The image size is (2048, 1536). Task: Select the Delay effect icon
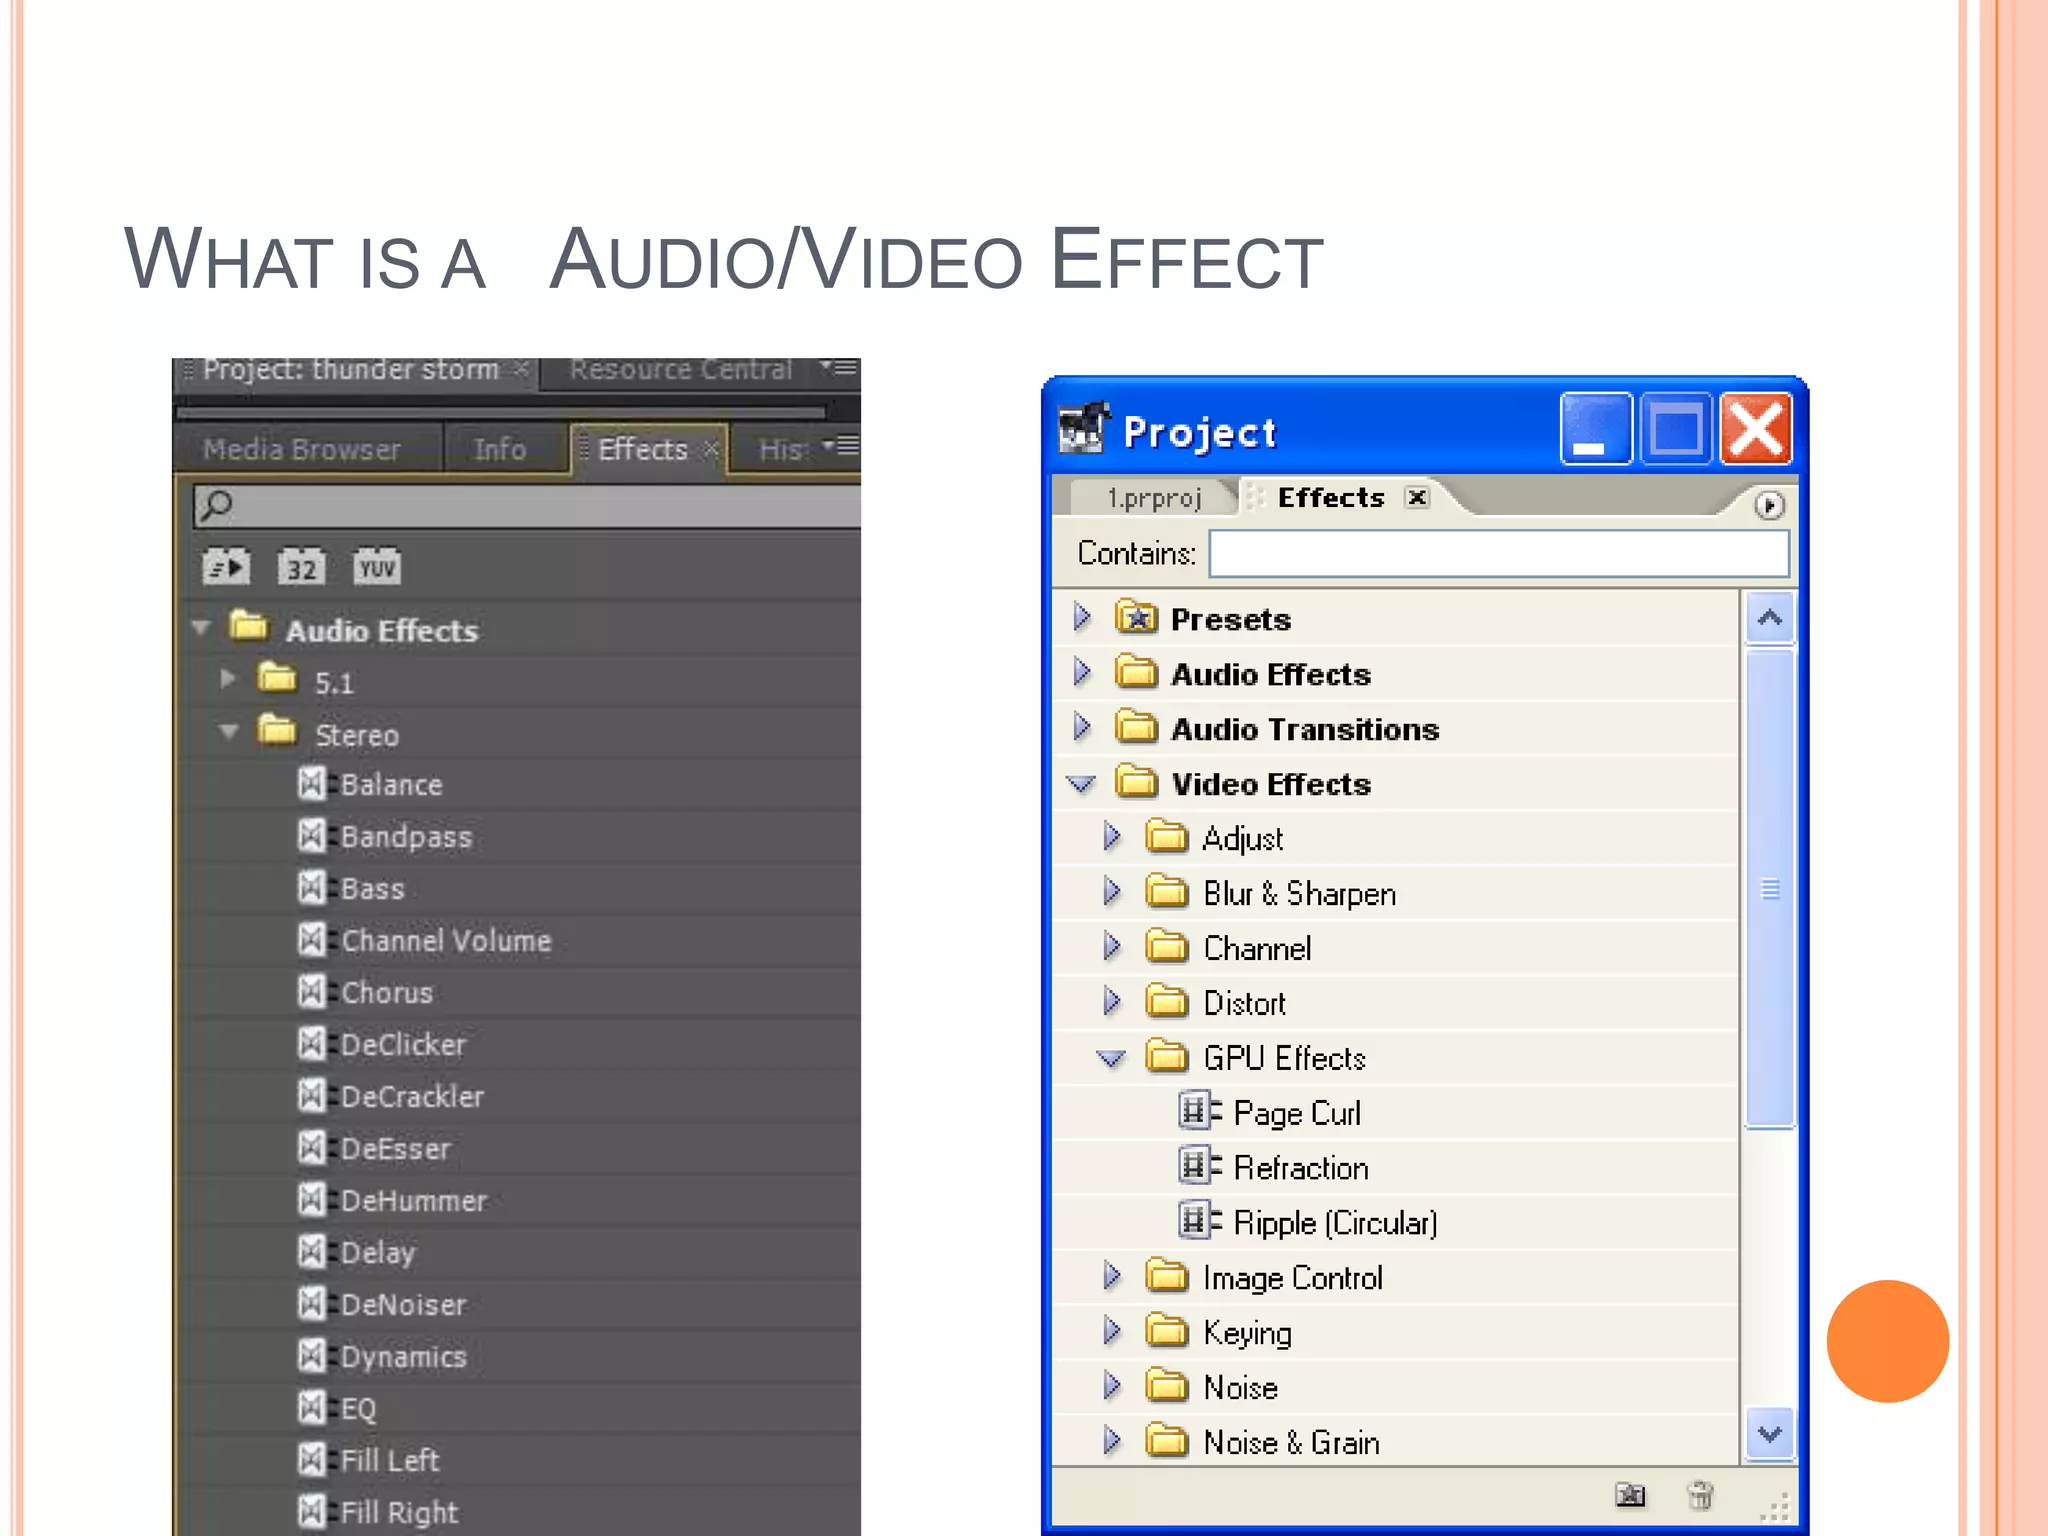tap(312, 1252)
